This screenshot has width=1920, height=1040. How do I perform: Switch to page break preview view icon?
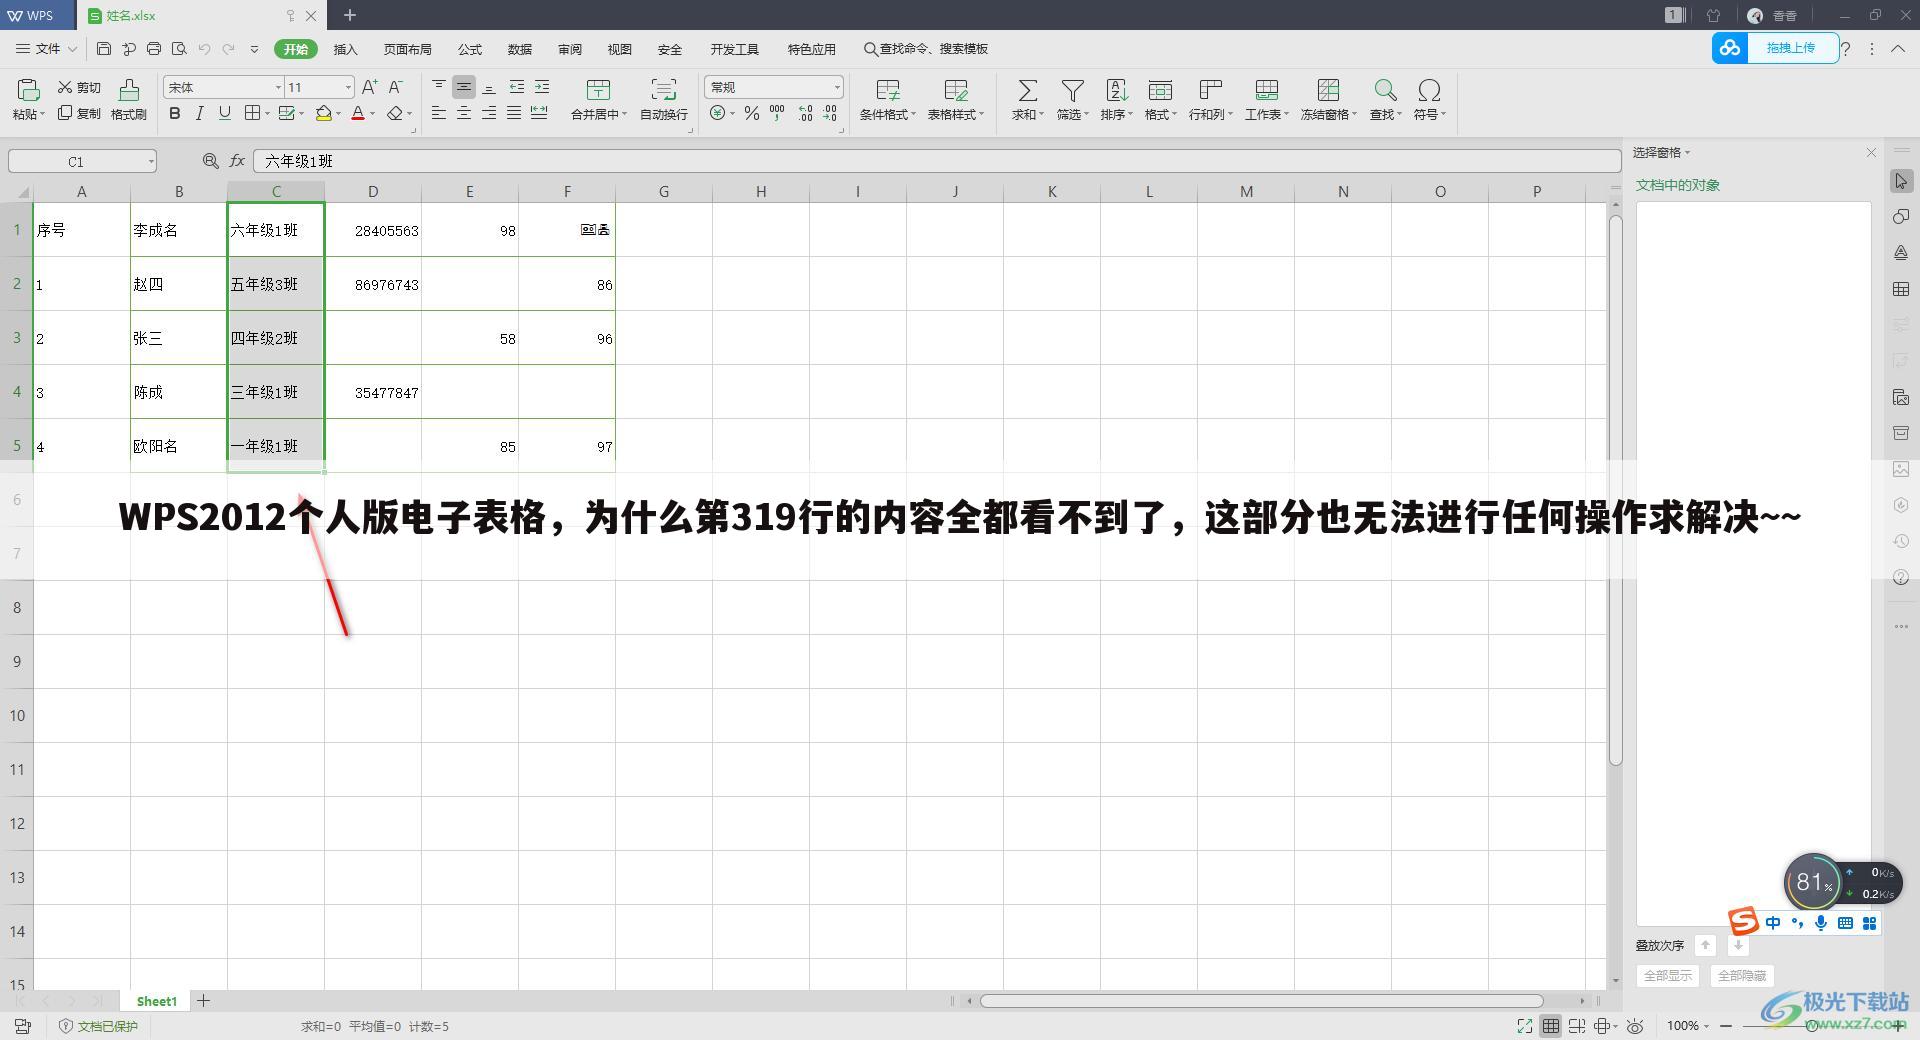1577,1026
